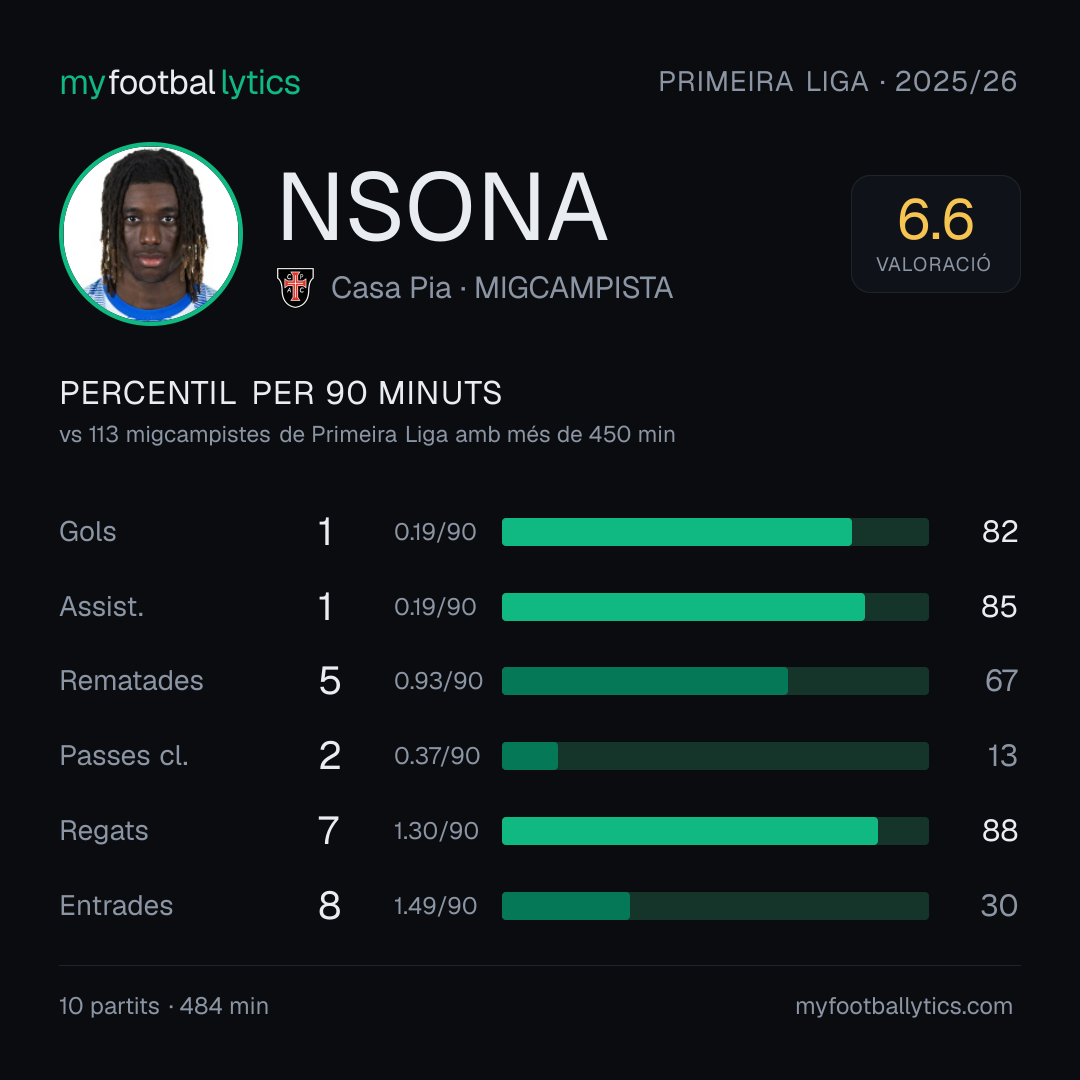This screenshot has height=1080, width=1080.
Task: Click the Entrades 1.49/90 value
Action: [435, 906]
